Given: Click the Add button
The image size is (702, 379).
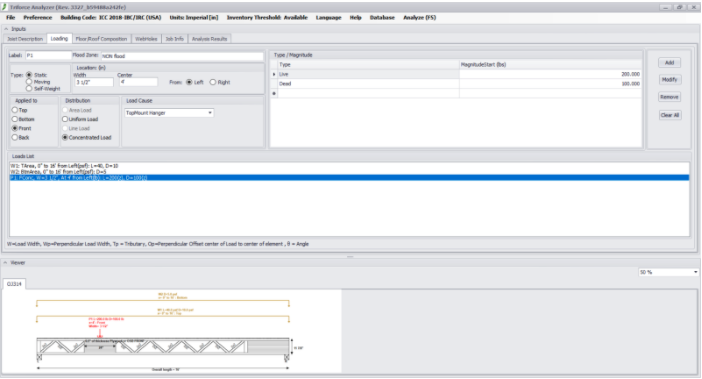Looking at the screenshot, I should [x=669, y=63].
